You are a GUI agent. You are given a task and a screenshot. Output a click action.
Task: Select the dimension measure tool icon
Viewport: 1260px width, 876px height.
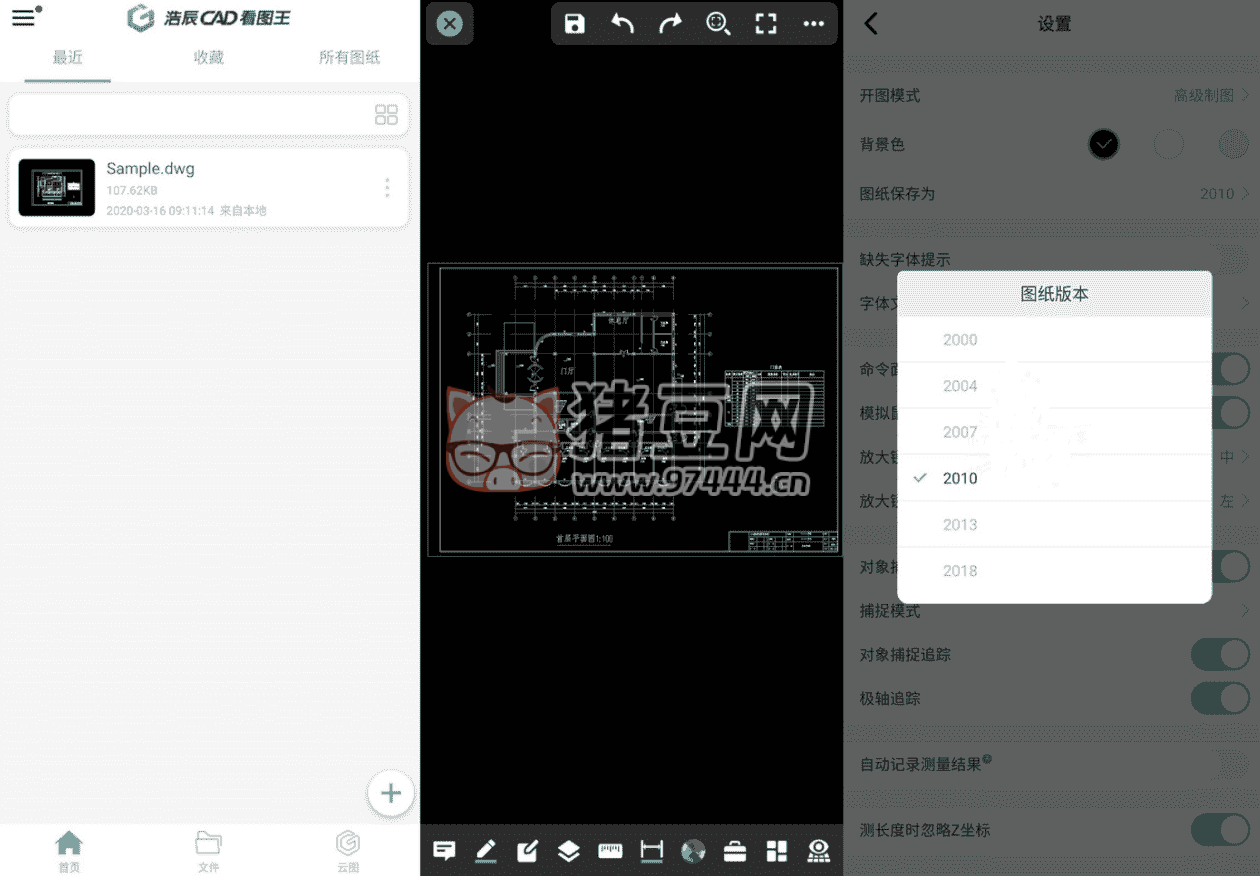[x=651, y=851]
